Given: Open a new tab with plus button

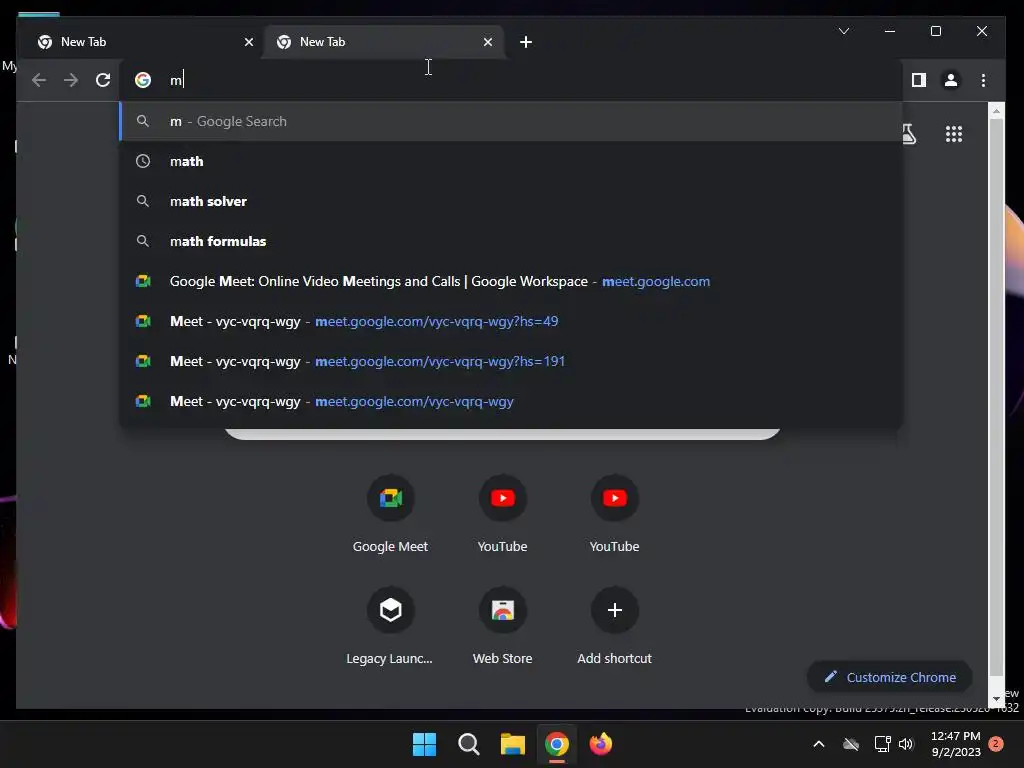Looking at the screenshot, I should pos(526,42).
